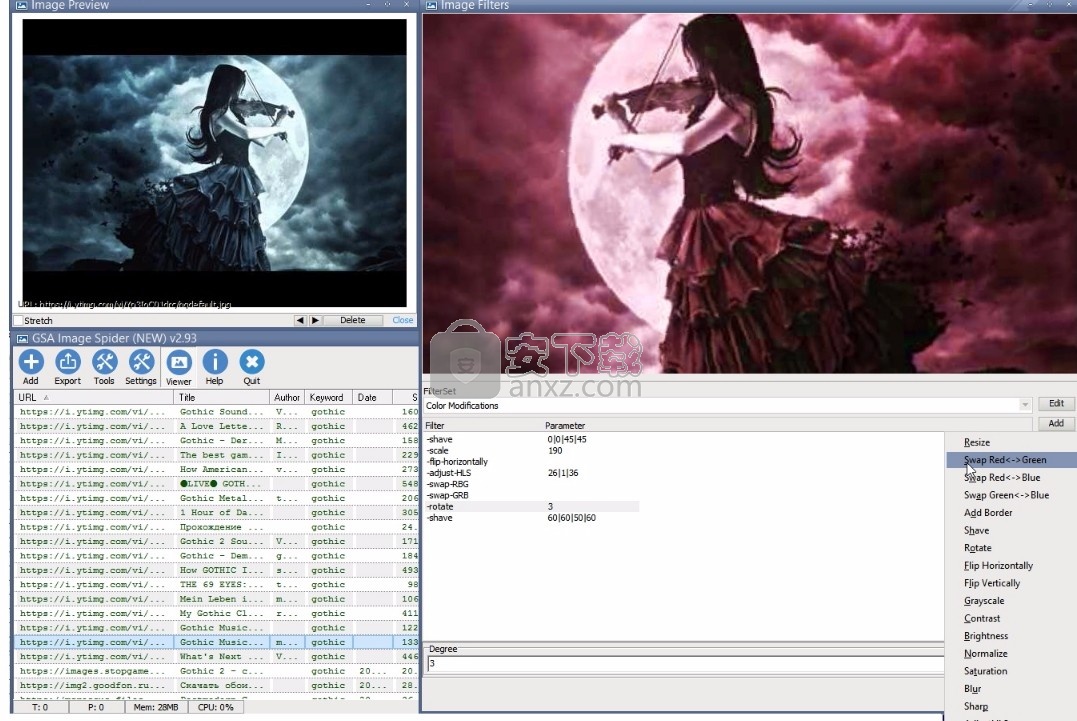Select Shave from the filter menu
The width and height of the screenshot is (1077, 721).
pos(976,530)
